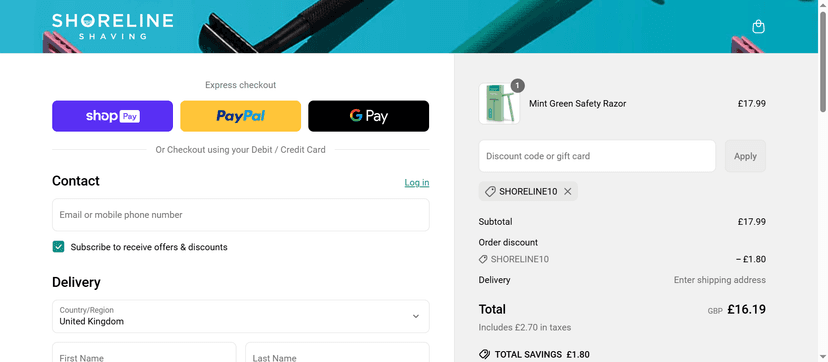Click the Total Savings tag icon
Viewport: 828px width, 362px height.
click(484, 354)
